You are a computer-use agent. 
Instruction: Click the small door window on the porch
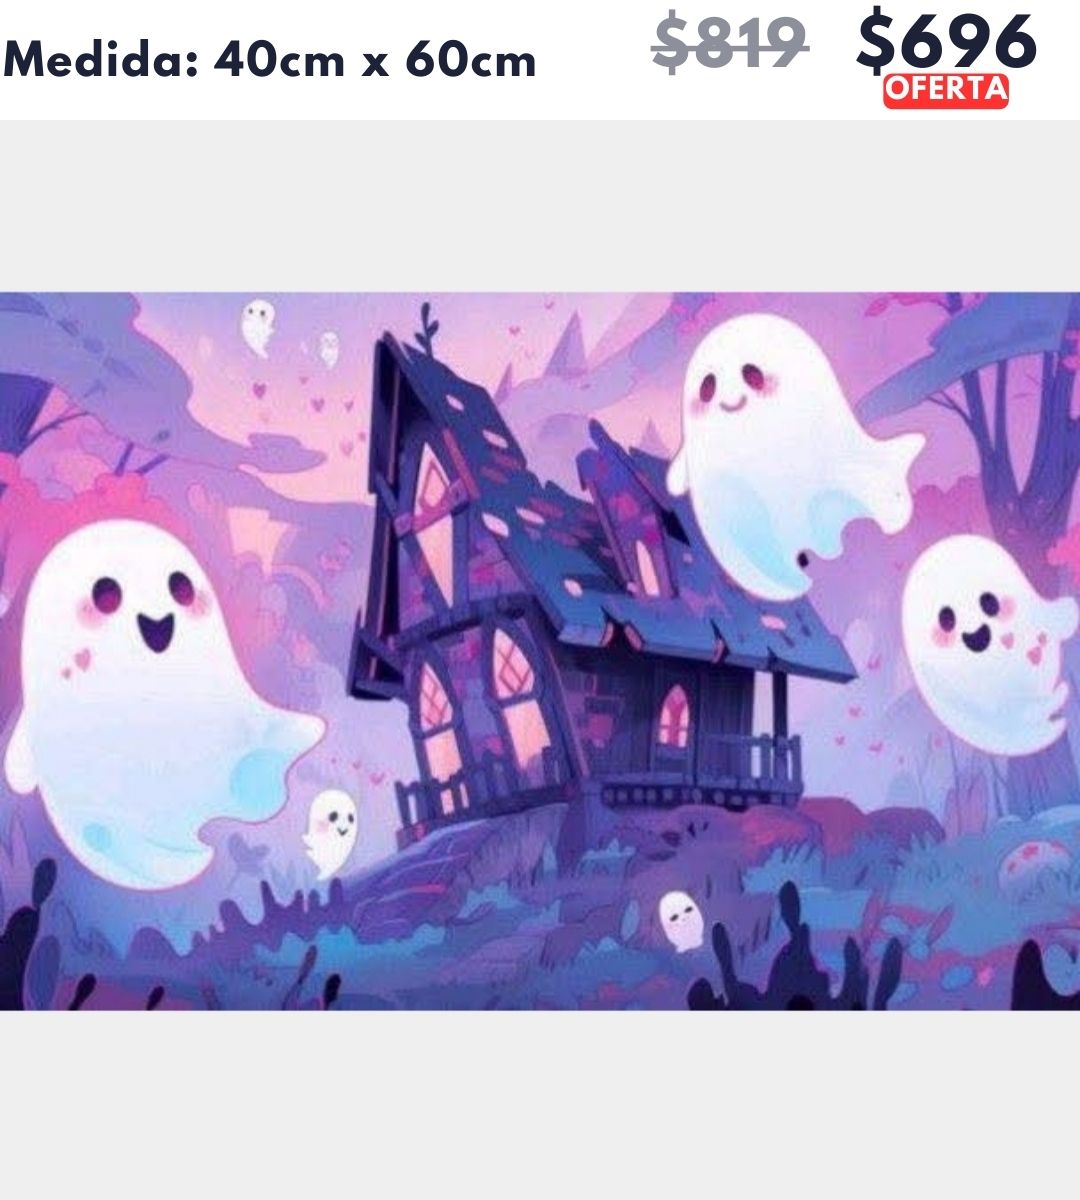pos(674,716)
